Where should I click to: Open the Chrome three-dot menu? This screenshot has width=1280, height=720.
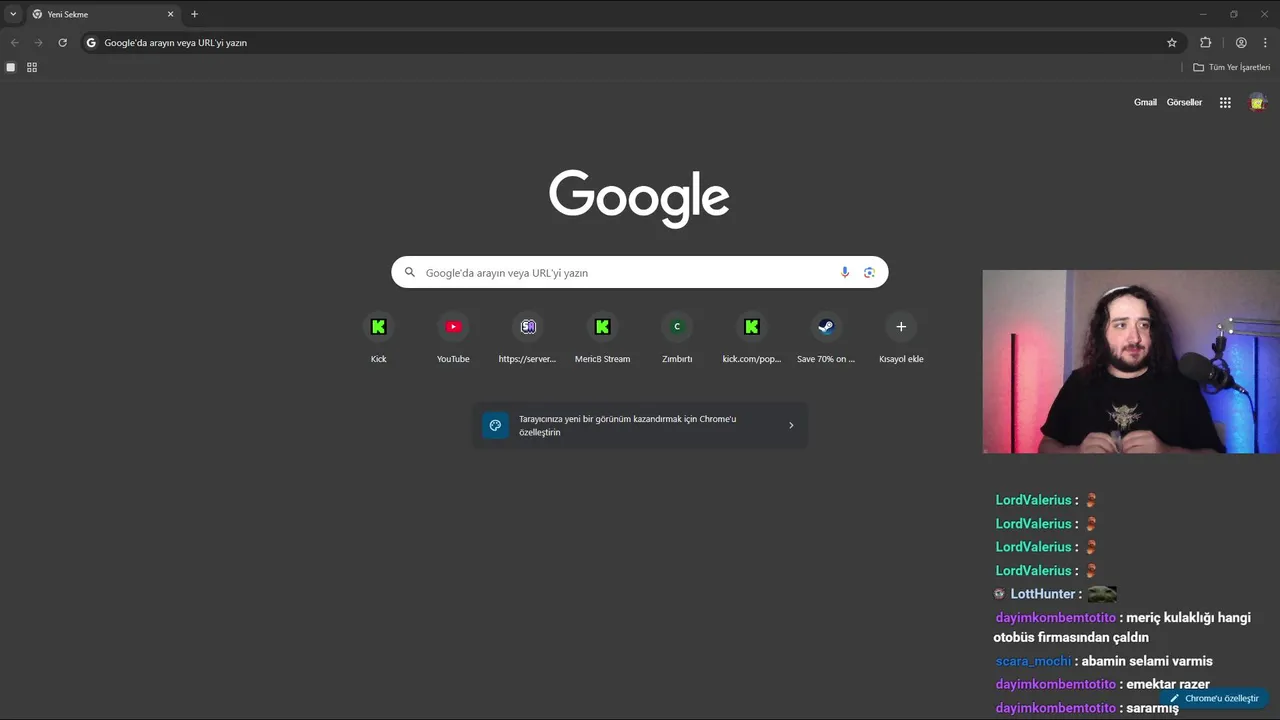1265,43
